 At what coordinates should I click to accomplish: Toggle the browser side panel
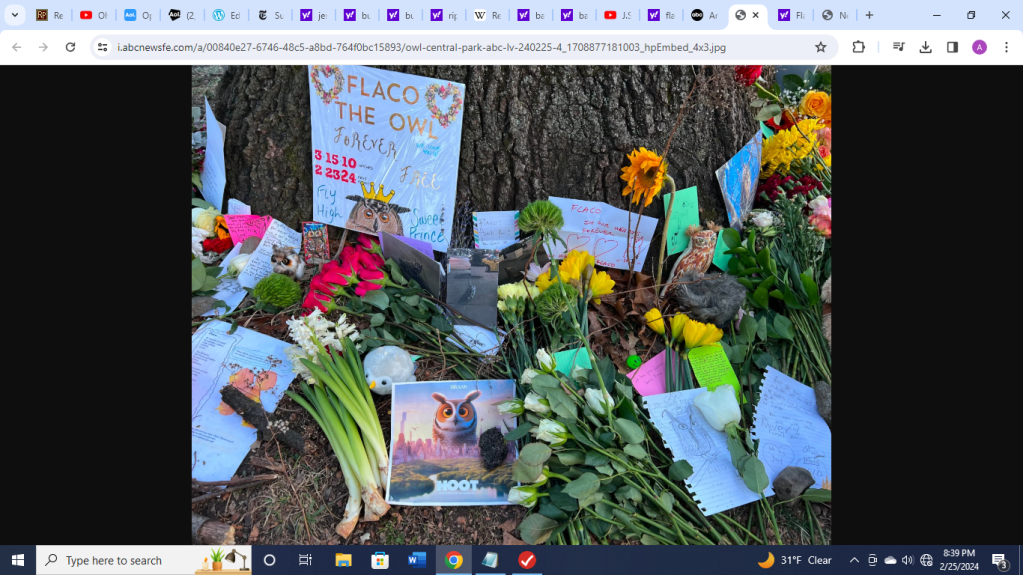tap(952, 47)
